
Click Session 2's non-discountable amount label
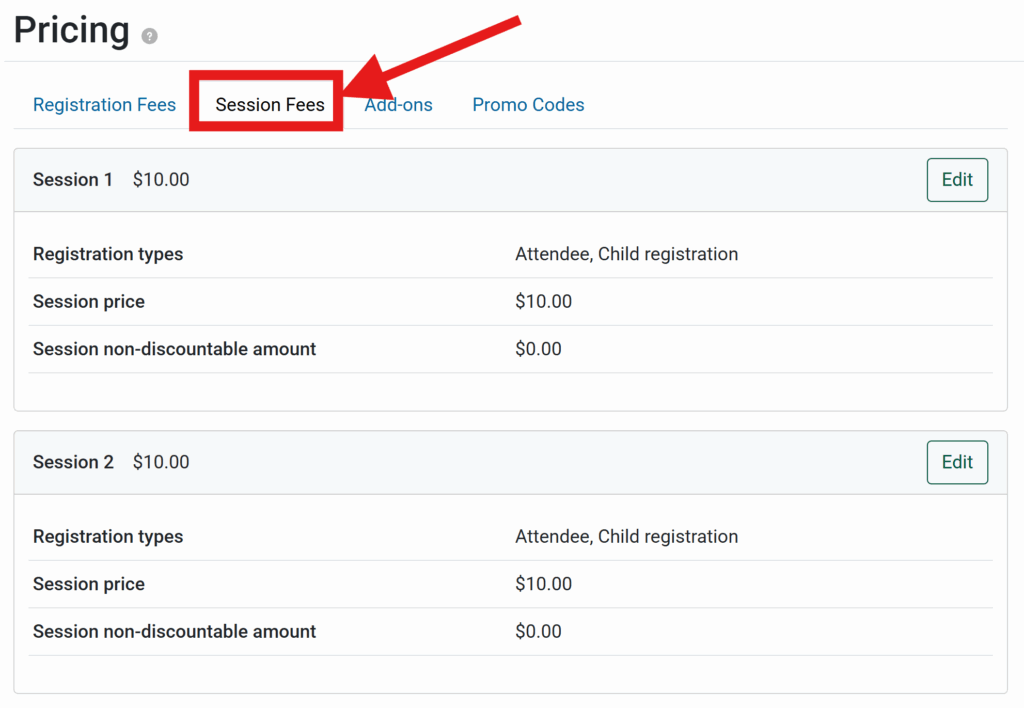(x=174, y=632)
